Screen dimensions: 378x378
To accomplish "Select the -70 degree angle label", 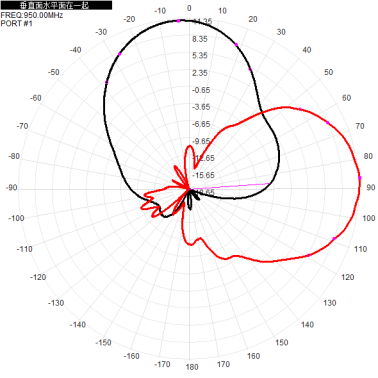I will (22, 126).
